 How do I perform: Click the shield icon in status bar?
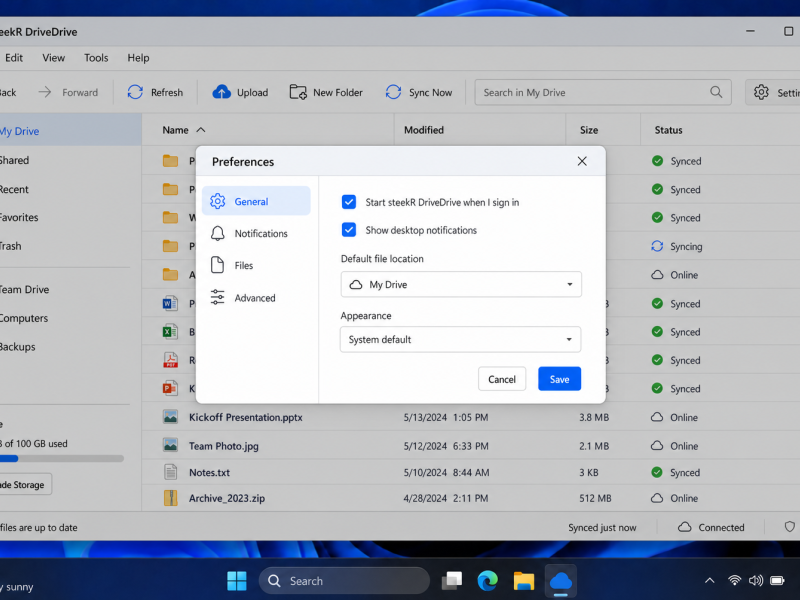click(x=790, y=527)
